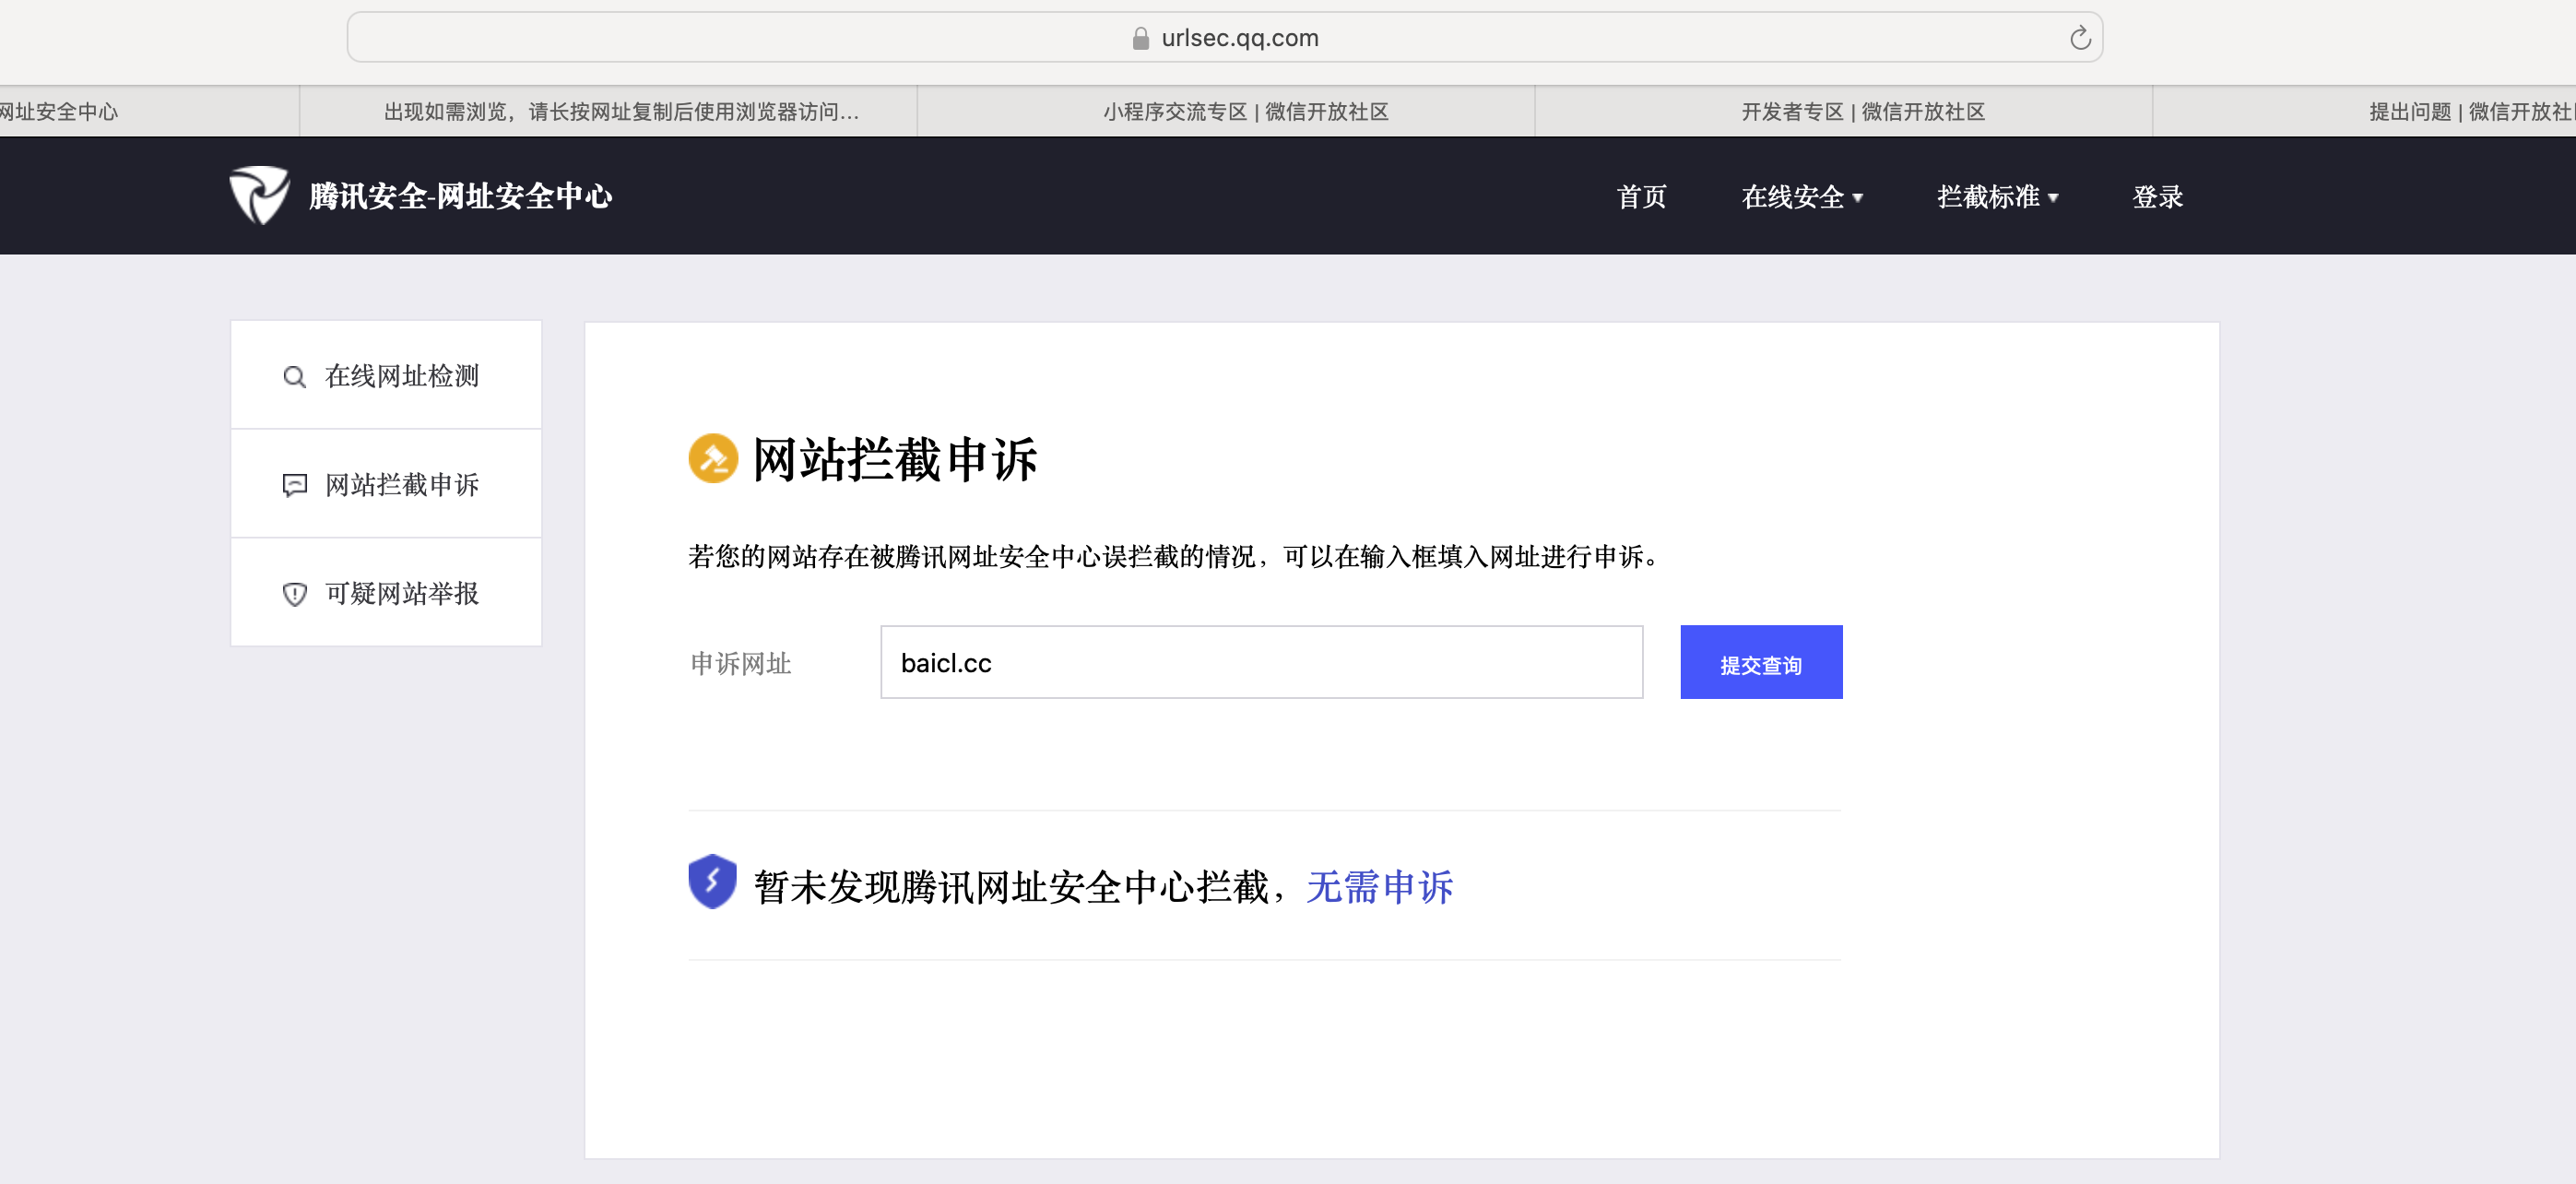This screenshot has height=1184, width=2576.
Task: Click the shield alert icon beside 可疑网站举报
Action: 294,594
